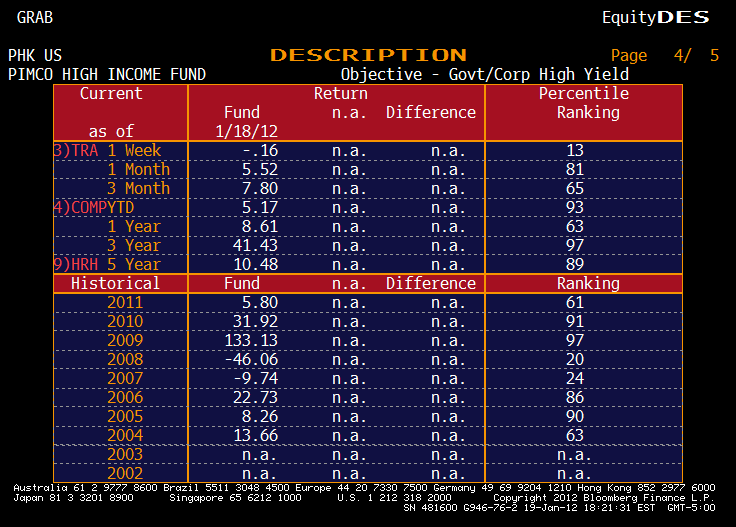Select the 2002 historical year
This screenshot has height=527, width=736.
125,474
